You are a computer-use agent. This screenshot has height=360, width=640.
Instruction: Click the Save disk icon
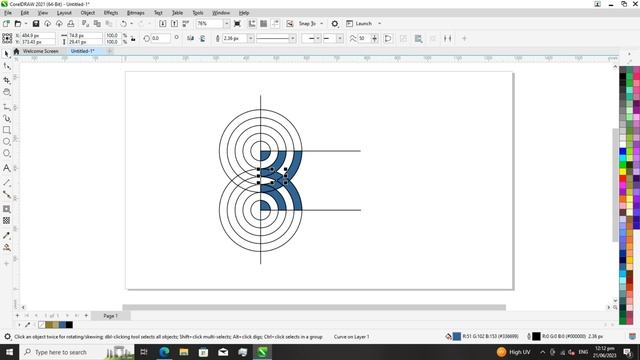point(36,24)
